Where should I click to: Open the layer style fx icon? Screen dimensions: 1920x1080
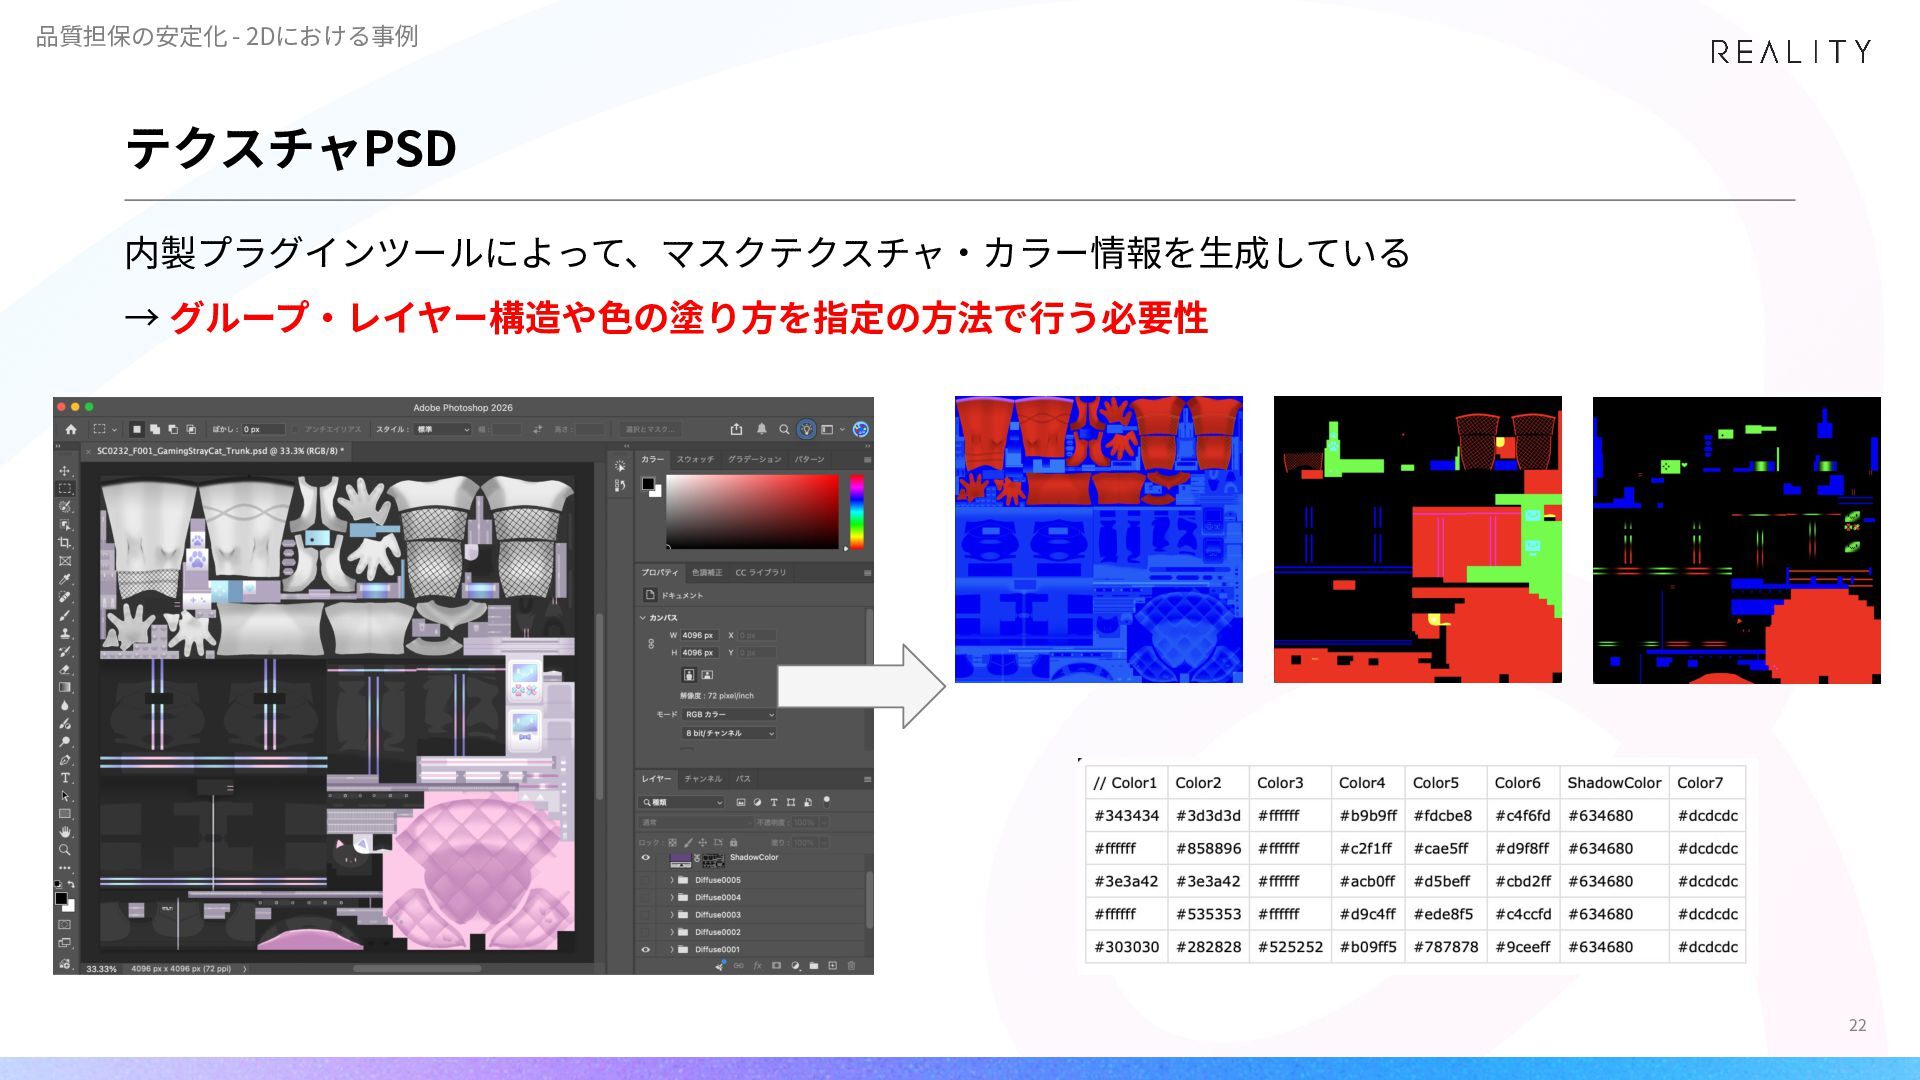757,966
